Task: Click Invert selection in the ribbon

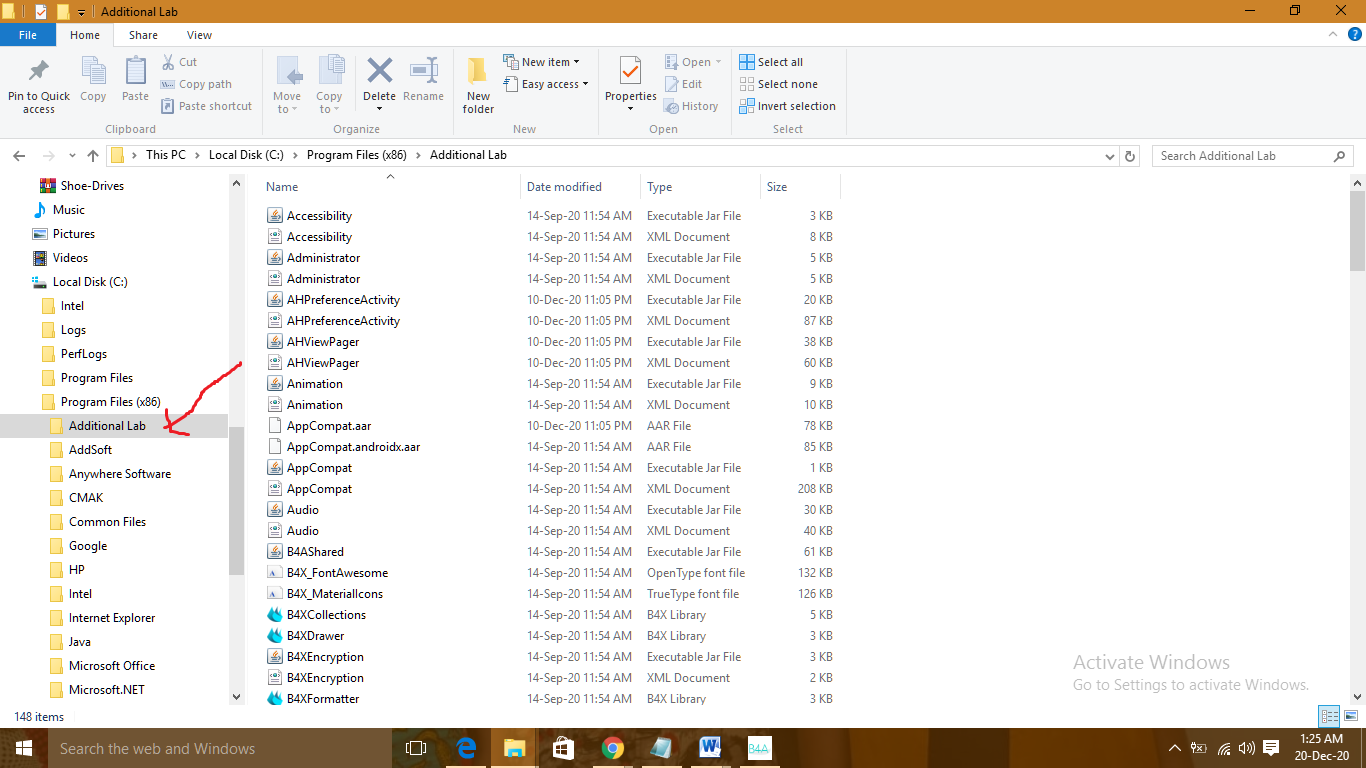Action: (x=787, y=106)
